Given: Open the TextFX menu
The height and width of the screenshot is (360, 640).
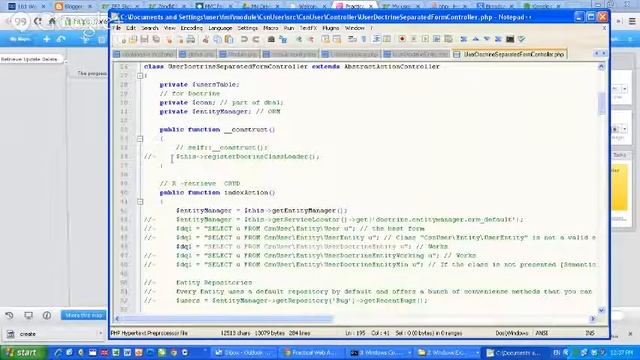Looking at the screenshot, I should click(308, 28).
